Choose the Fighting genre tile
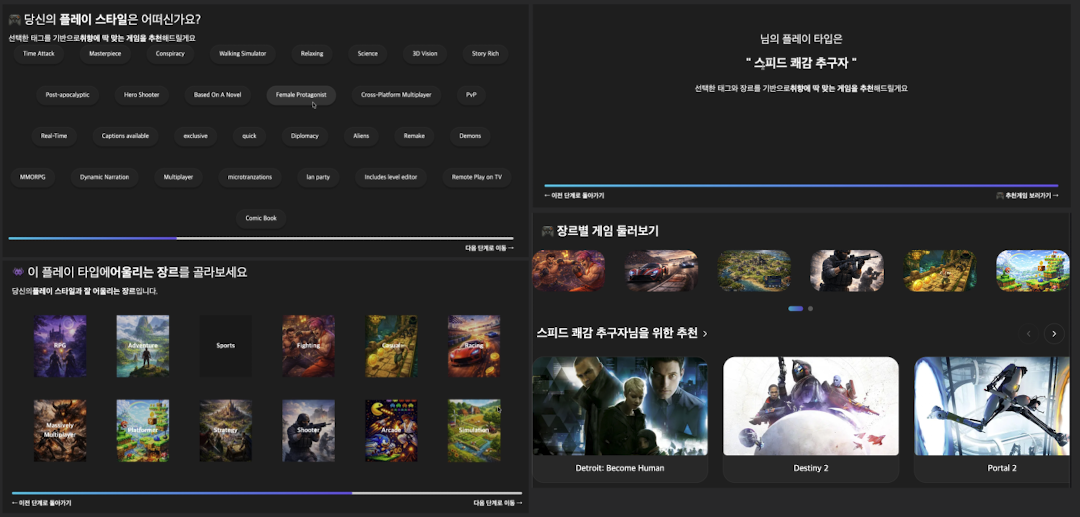 point(308,346)
